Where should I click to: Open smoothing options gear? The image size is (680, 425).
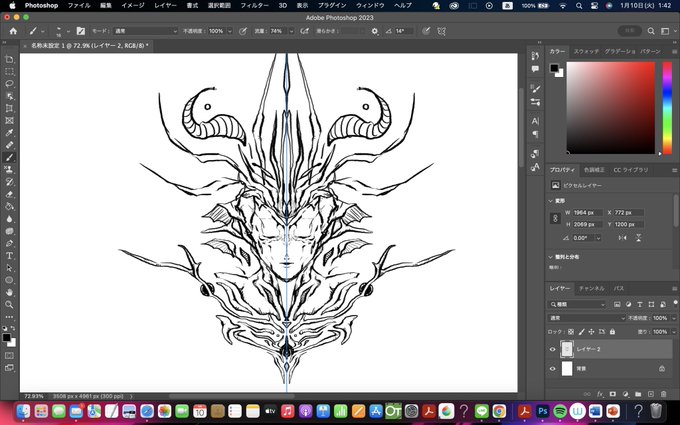[375, 31]
